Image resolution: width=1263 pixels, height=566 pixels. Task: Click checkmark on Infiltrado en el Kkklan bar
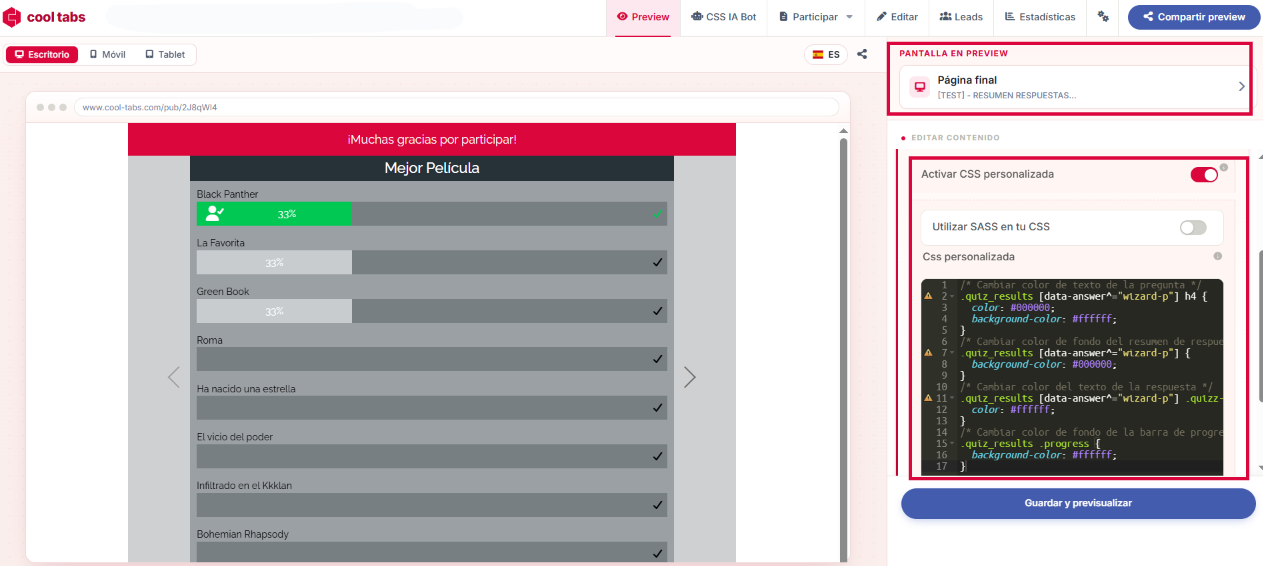click(657, 505)
